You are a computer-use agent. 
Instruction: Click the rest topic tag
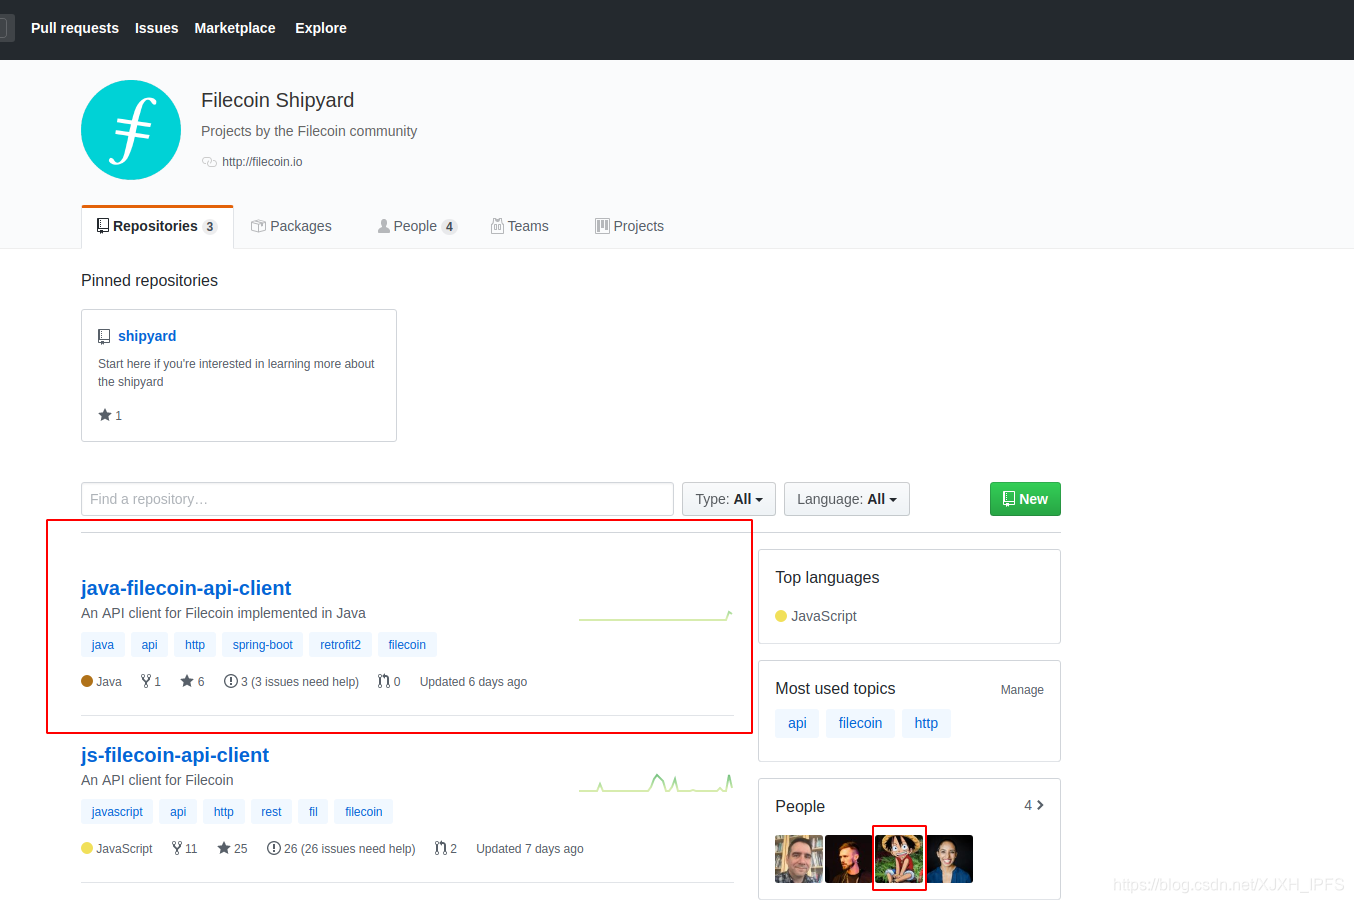point(271,812)
